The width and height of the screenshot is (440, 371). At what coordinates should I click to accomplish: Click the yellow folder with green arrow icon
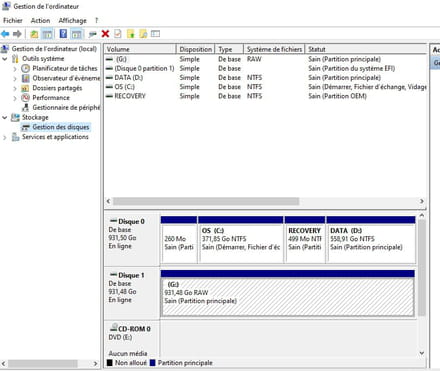click(131, 34)
